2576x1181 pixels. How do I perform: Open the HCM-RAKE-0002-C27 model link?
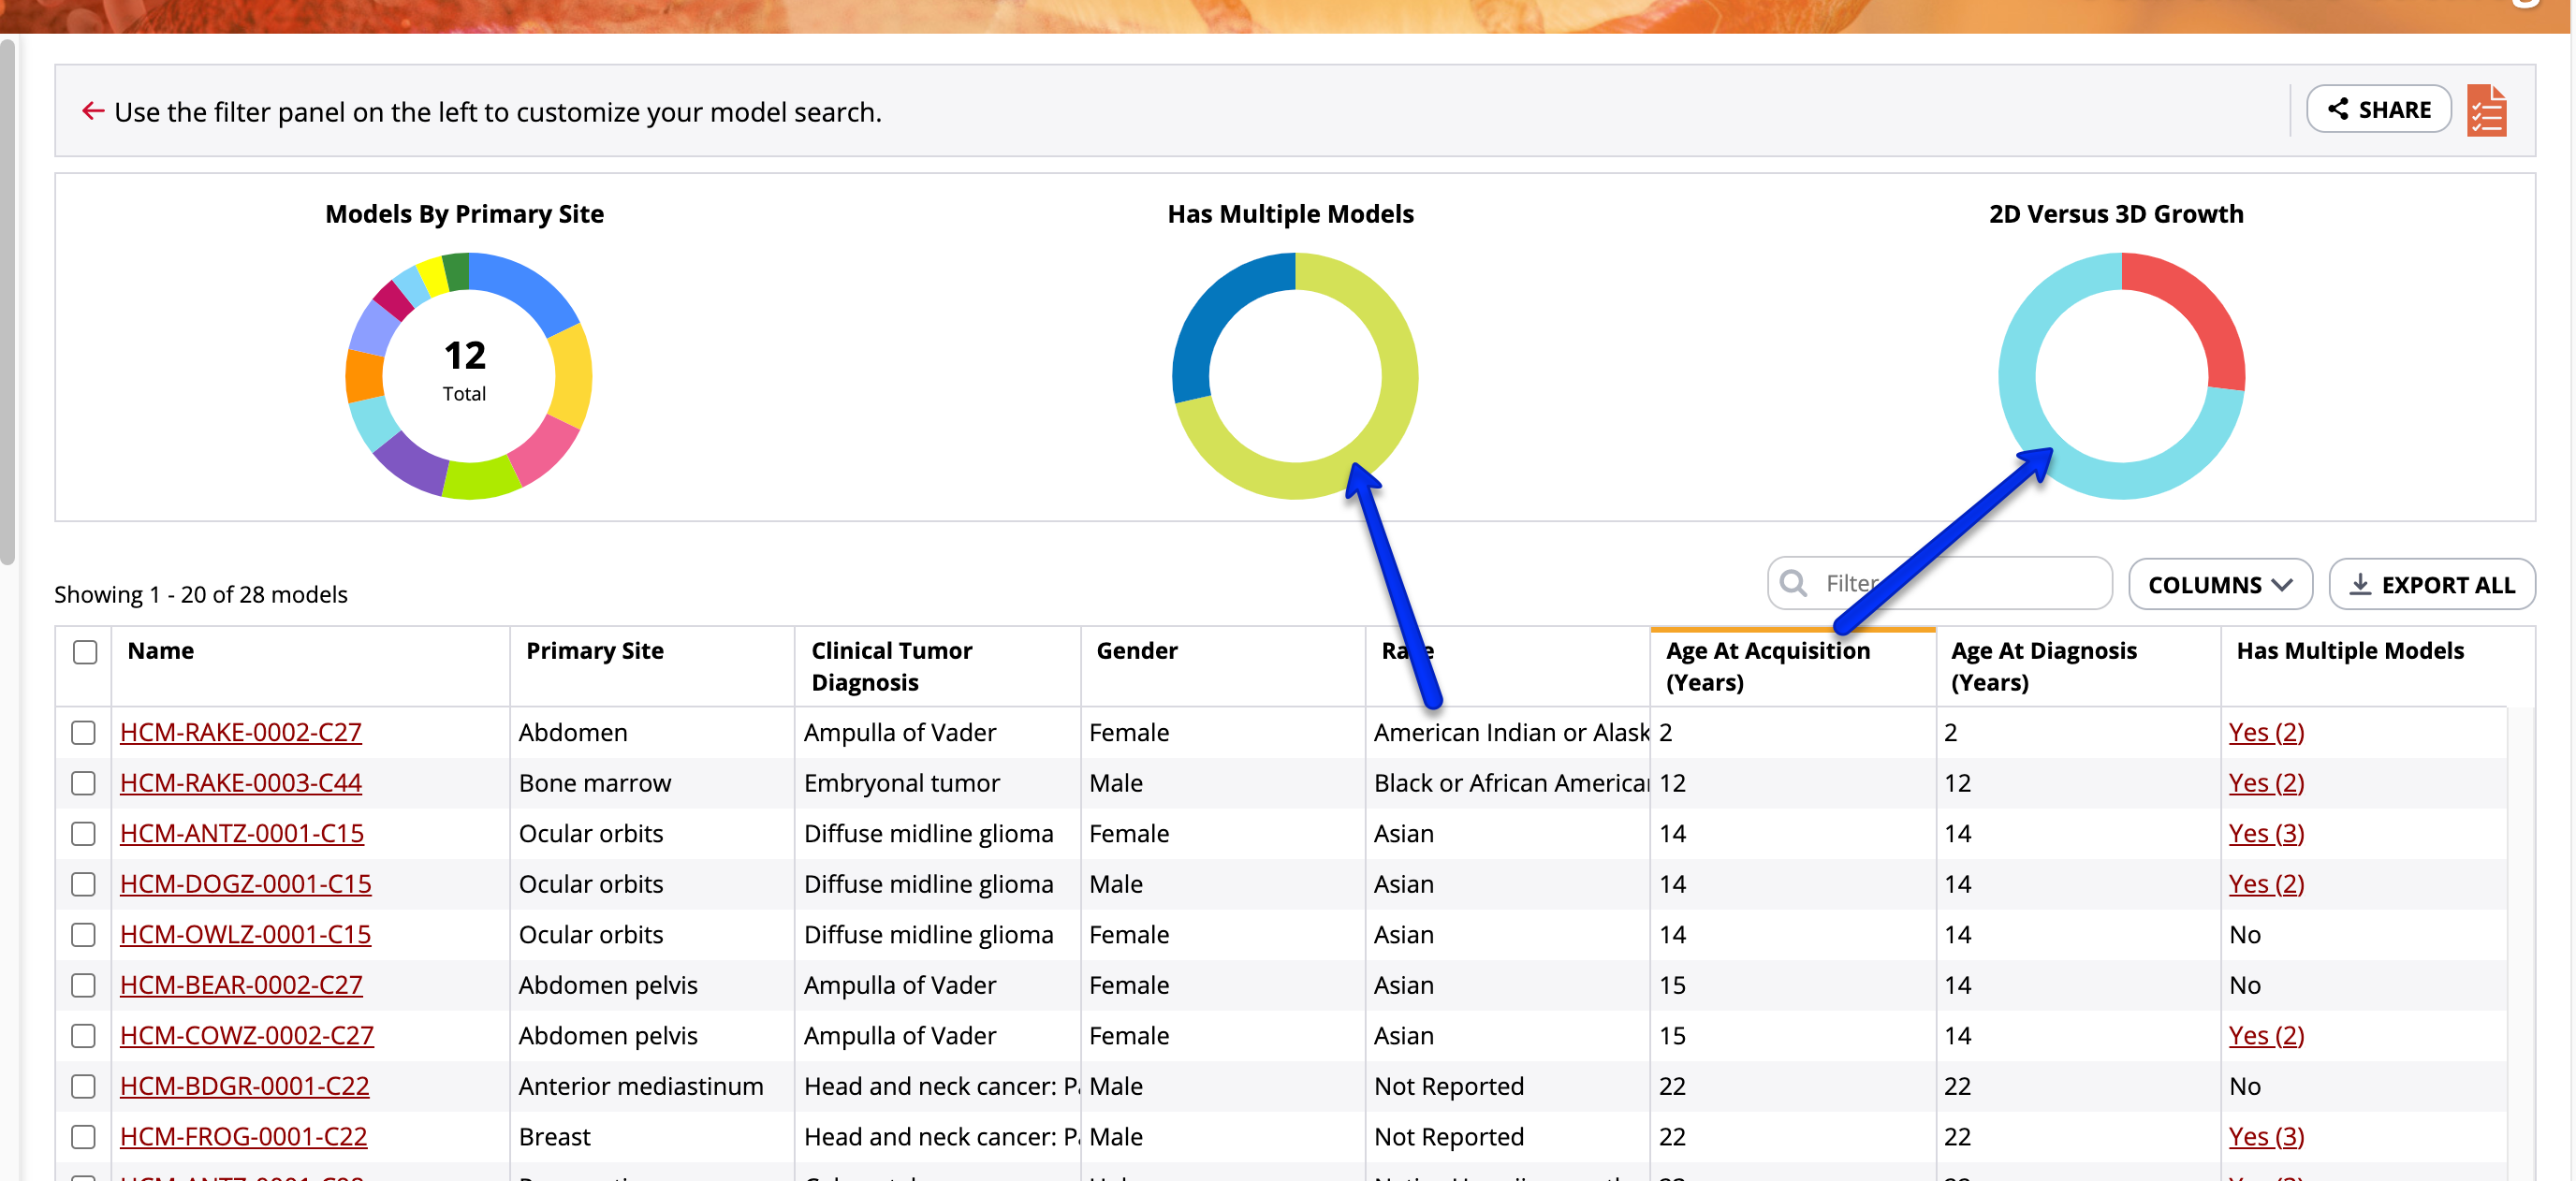tap(240, 732)
